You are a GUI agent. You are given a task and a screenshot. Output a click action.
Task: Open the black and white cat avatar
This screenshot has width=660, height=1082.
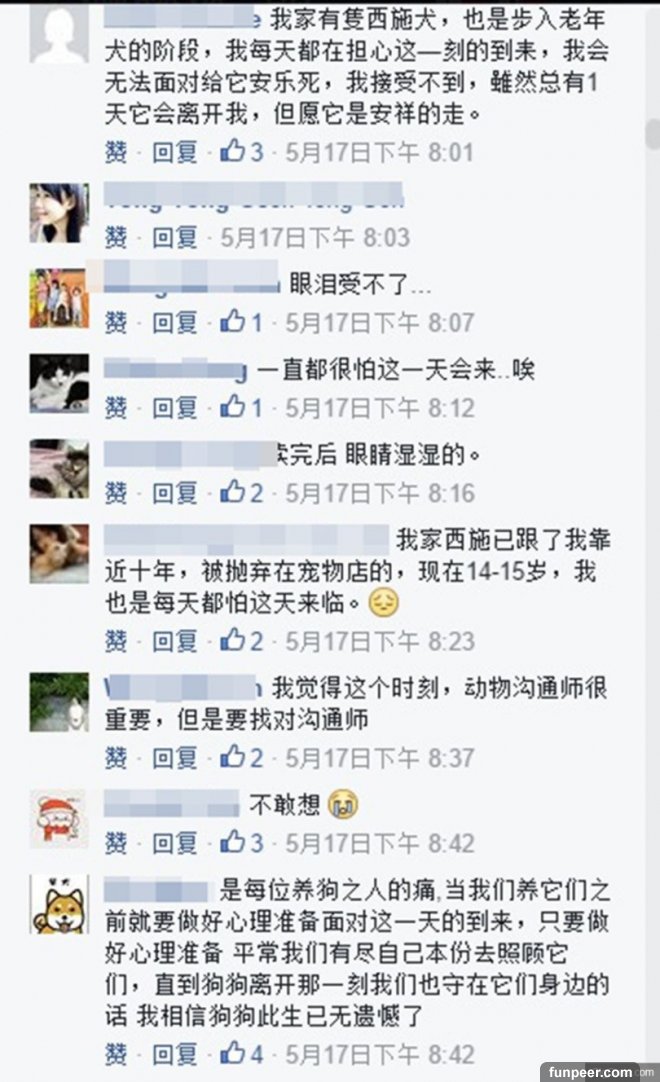[59, 384]
